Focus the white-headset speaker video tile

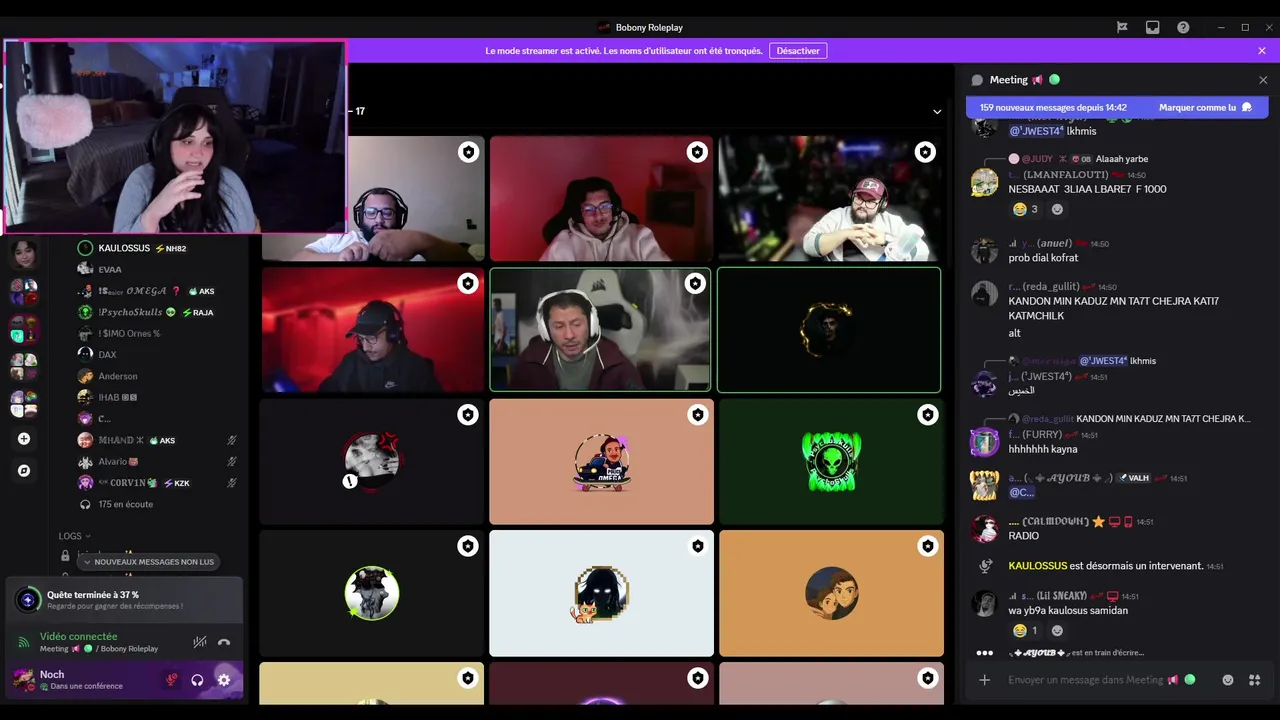point(600,330)
